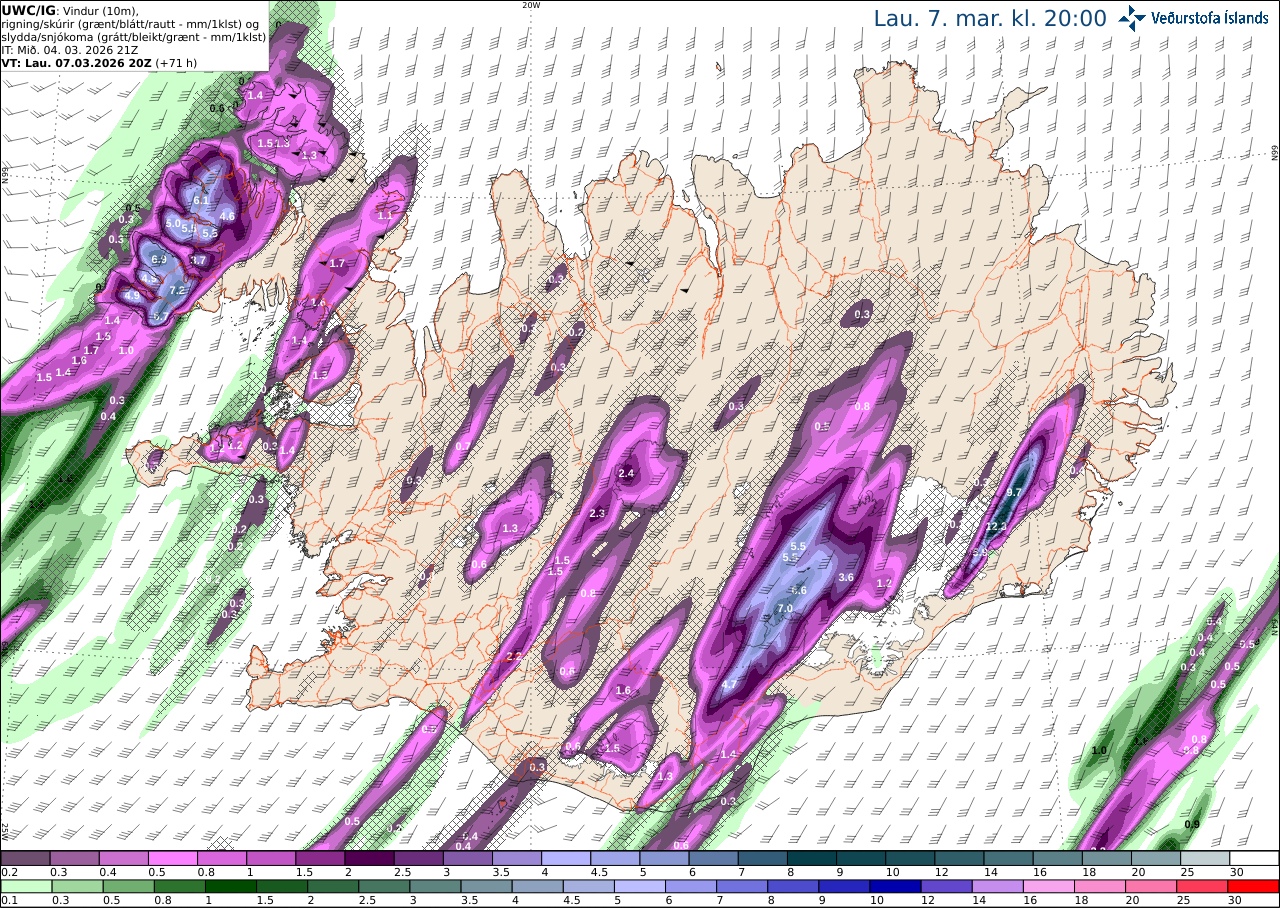
Task: Click the 6.6 value on the map
Action: coord(798,590)
